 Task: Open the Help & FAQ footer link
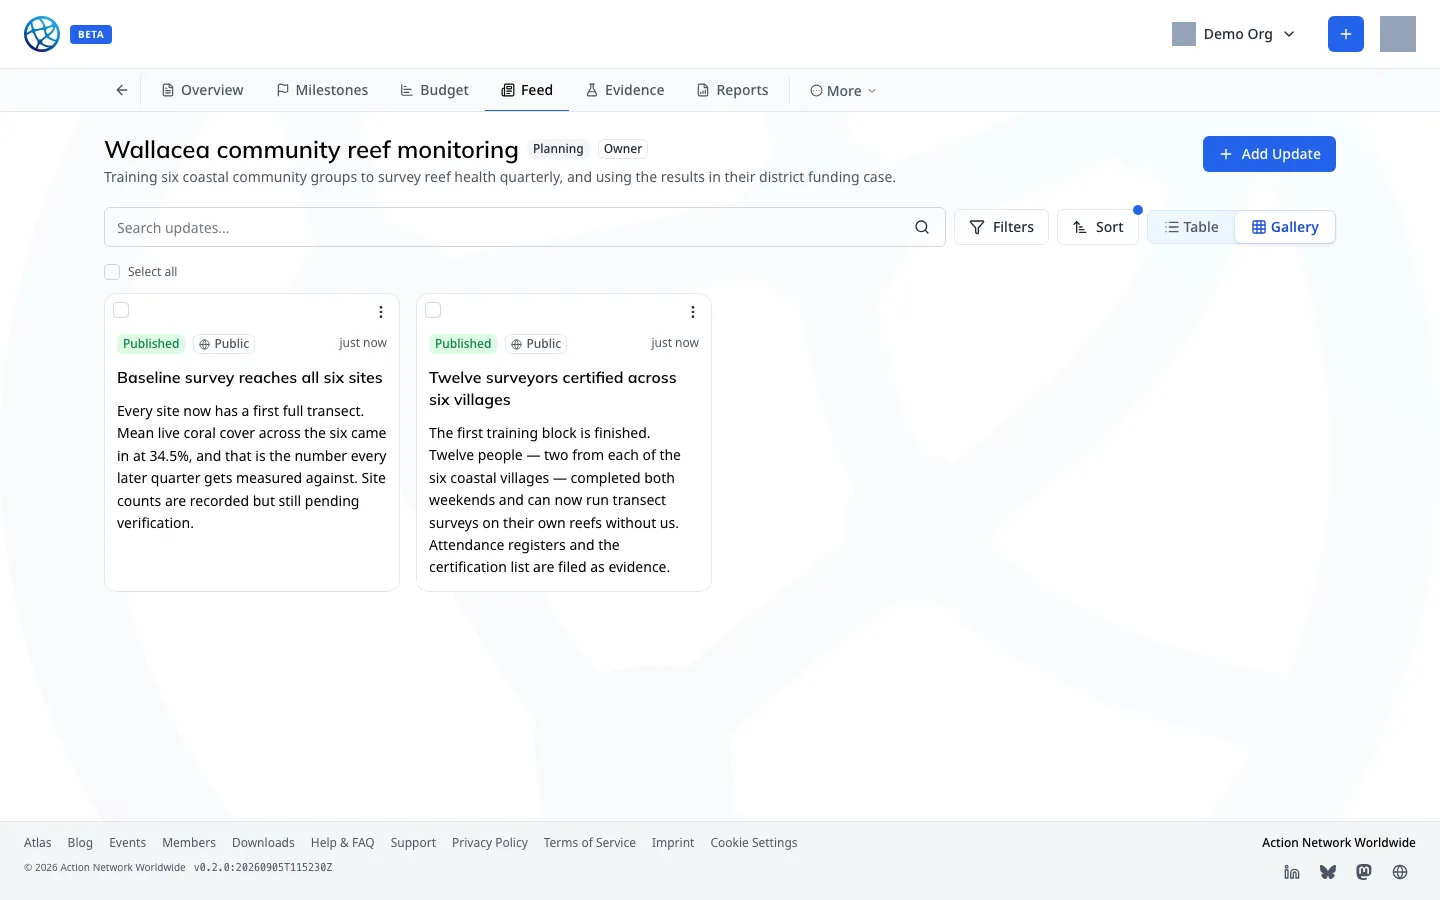point(342,843)
